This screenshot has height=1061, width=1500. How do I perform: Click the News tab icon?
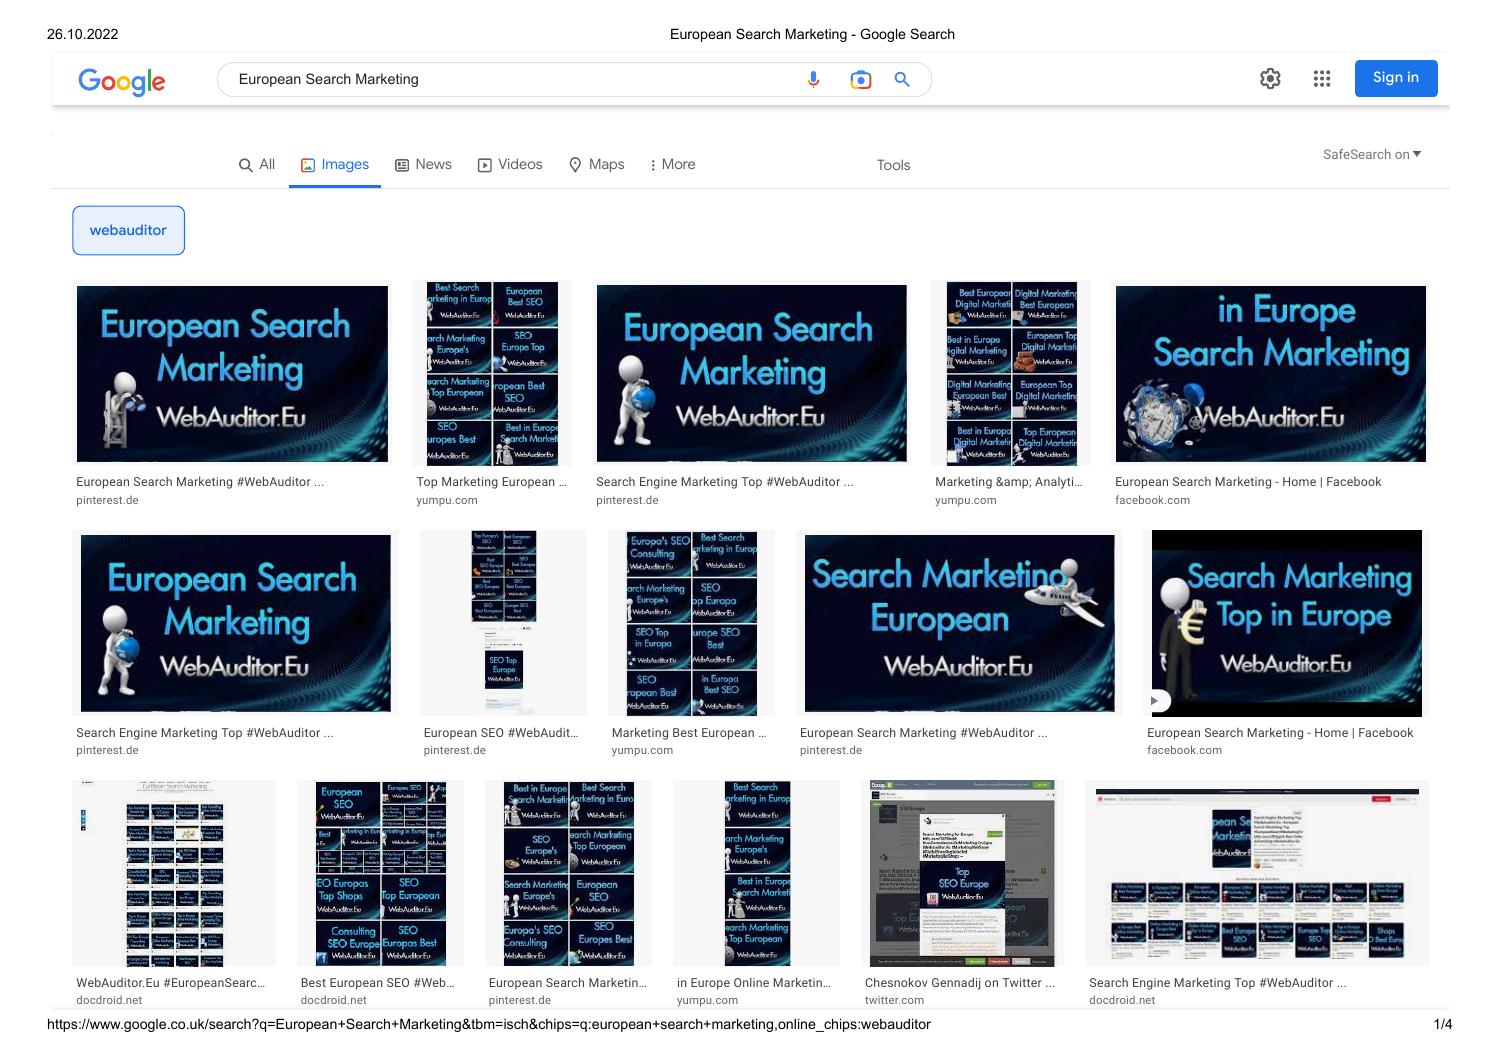point(403,164)
